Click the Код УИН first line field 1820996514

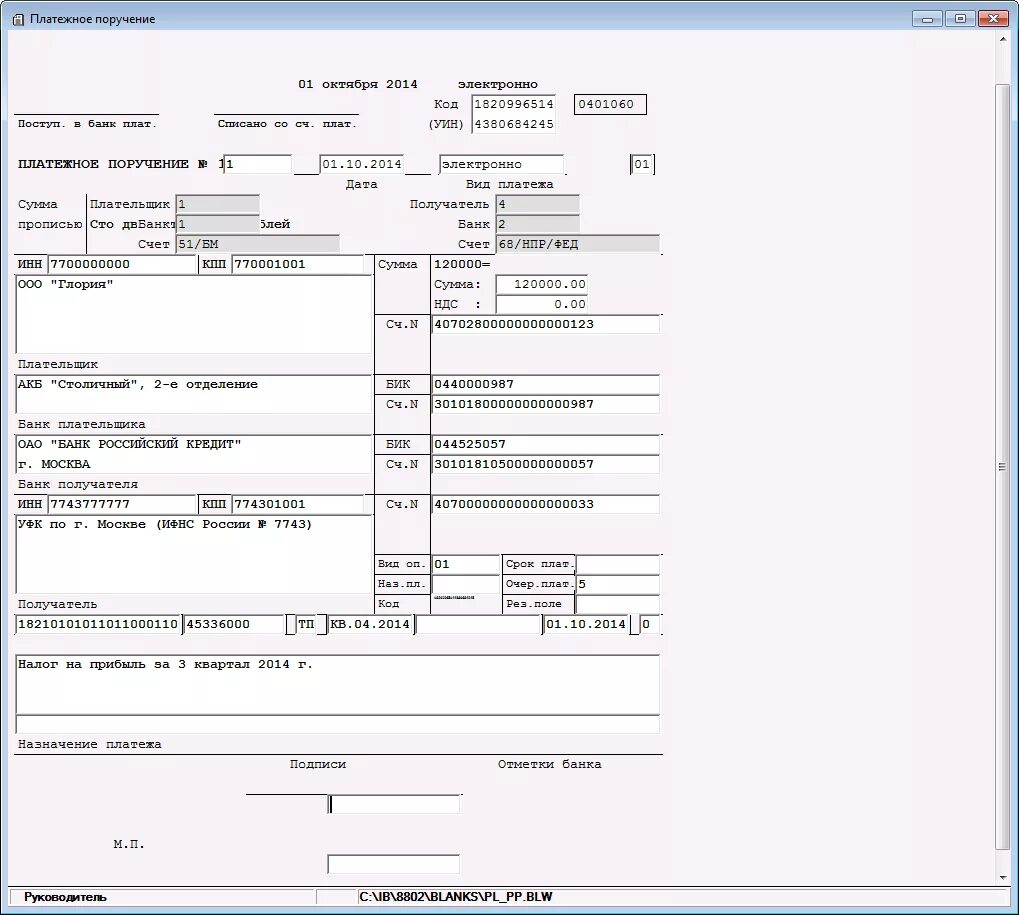(x=513, y=105)
